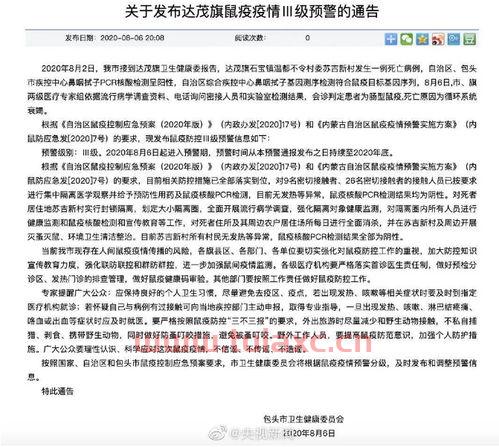Click the paragraph starting 当前我市现存在
Viewport: 499px width, 447px height.
(x=252, y=265)
